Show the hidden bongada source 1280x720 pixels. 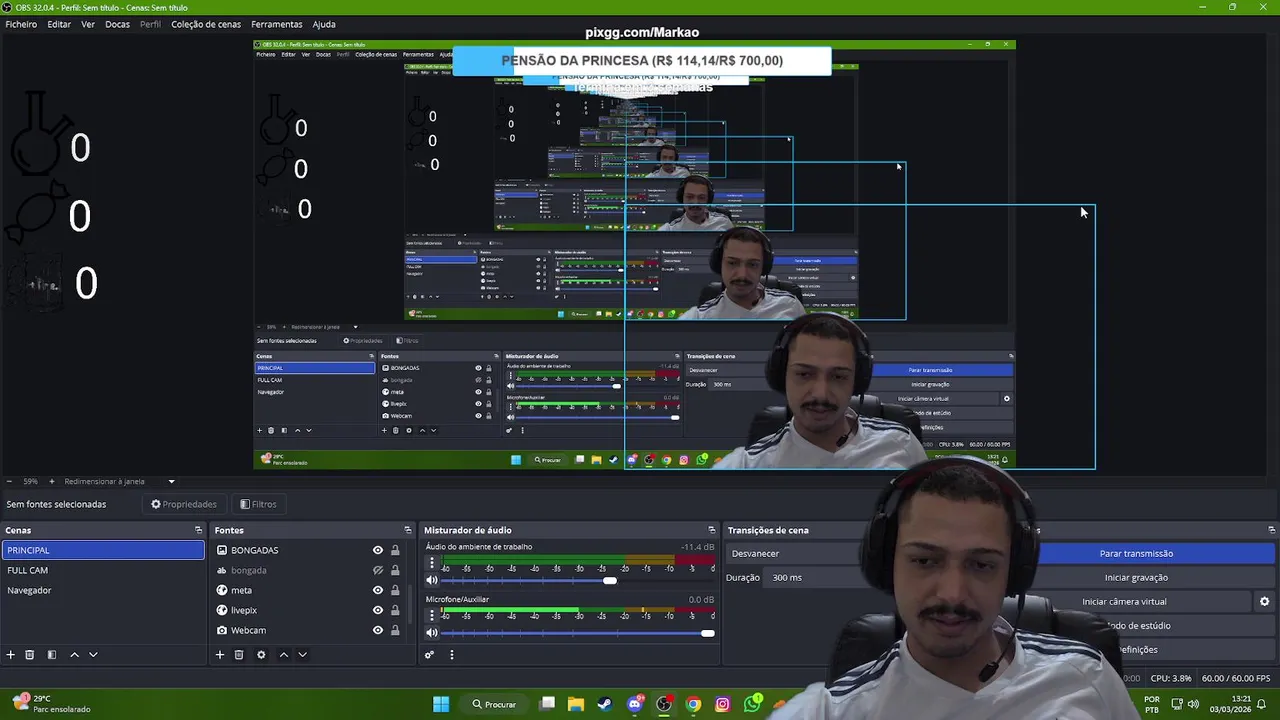point(378,570)
